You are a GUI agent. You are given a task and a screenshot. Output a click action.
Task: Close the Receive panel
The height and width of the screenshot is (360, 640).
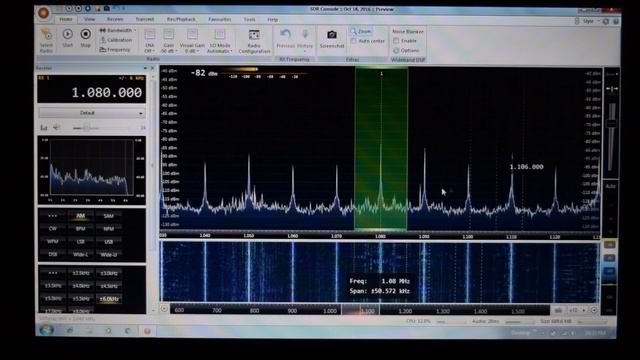click(152, 68)
